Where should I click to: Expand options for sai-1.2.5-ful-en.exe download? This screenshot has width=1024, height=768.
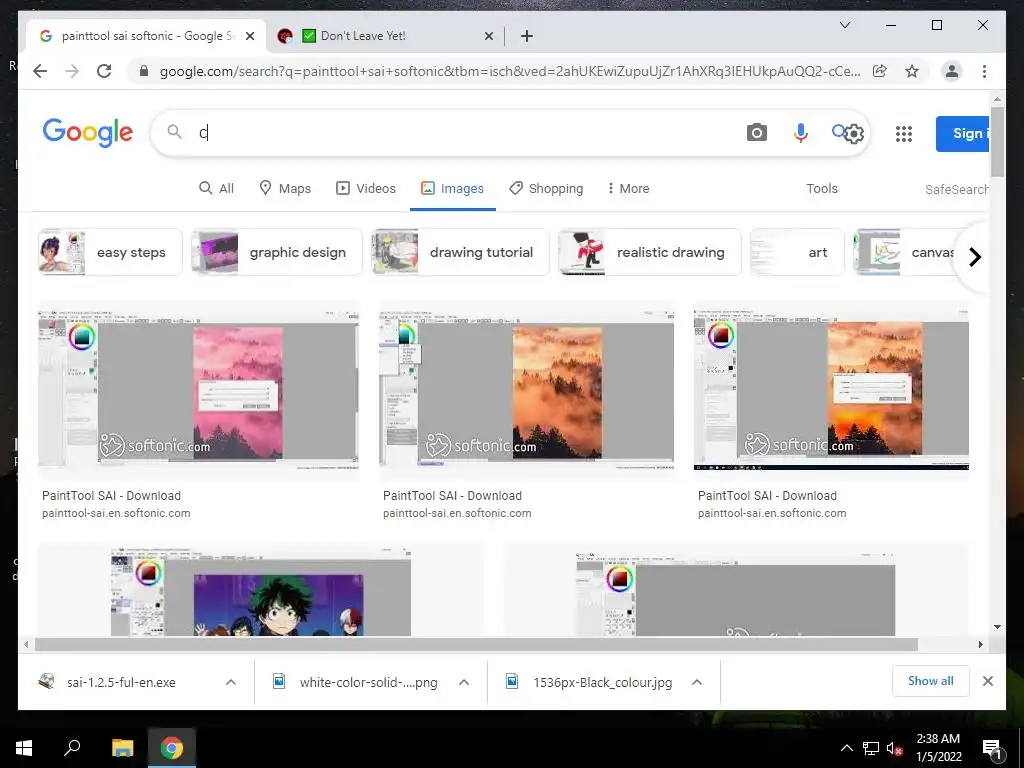point(231,682)
